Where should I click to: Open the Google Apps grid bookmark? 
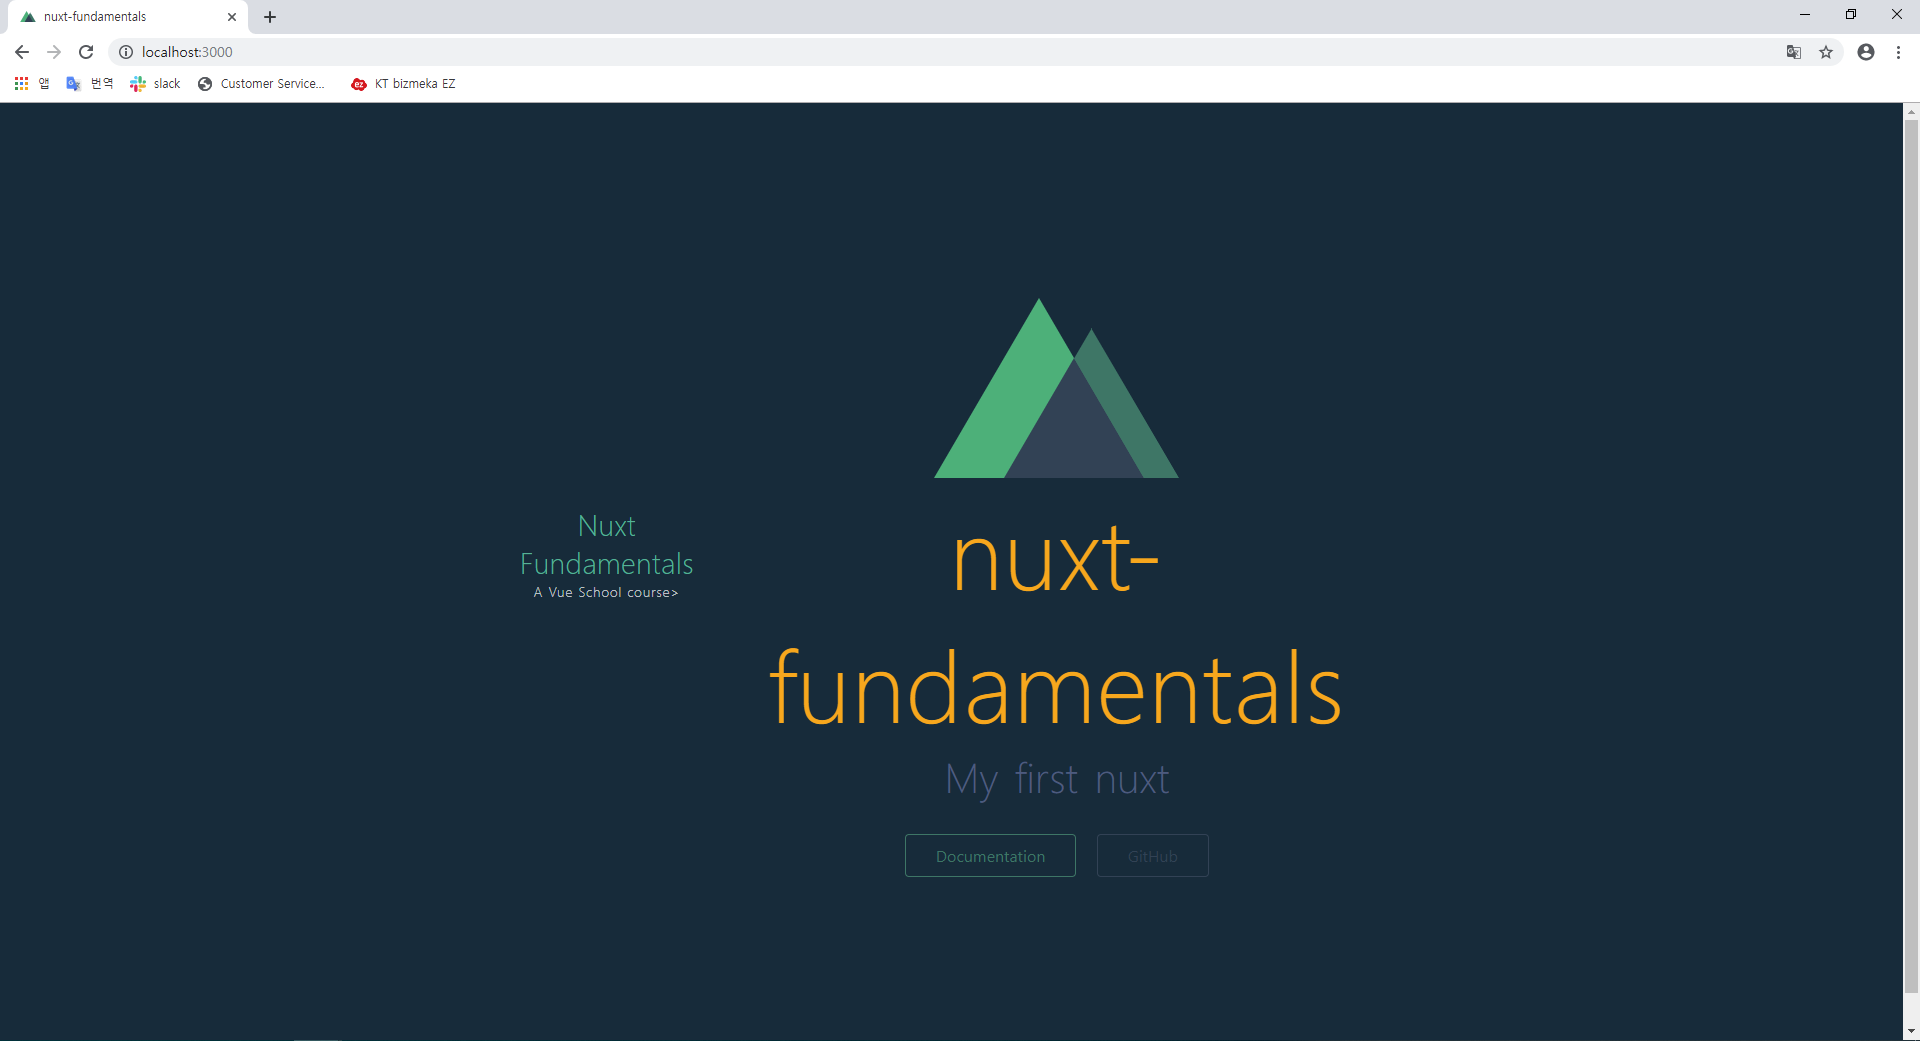(21, 84)
